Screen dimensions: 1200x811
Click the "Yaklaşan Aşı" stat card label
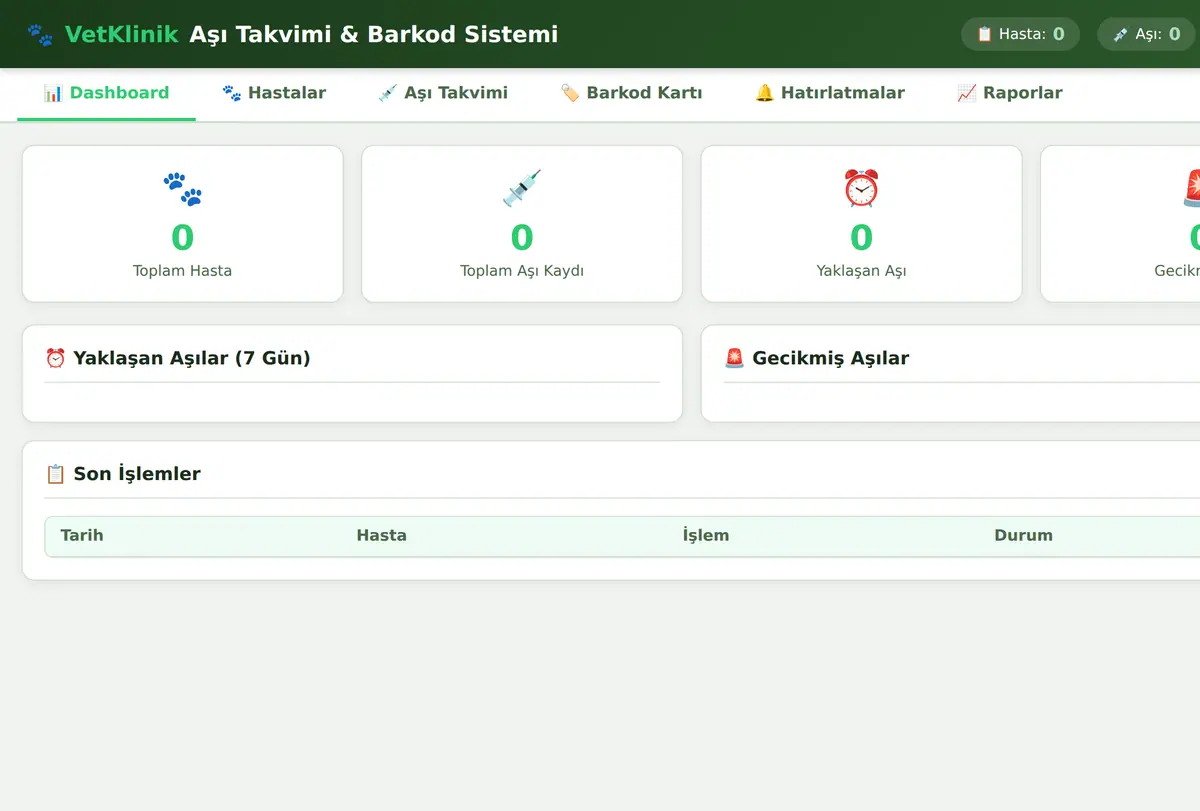pos(861,270)
